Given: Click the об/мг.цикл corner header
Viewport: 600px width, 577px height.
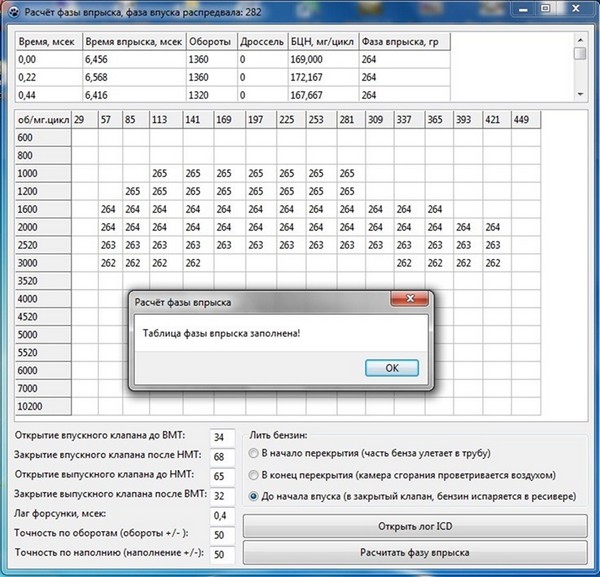Looking at the screenshot, I should (x=43, y=120).
